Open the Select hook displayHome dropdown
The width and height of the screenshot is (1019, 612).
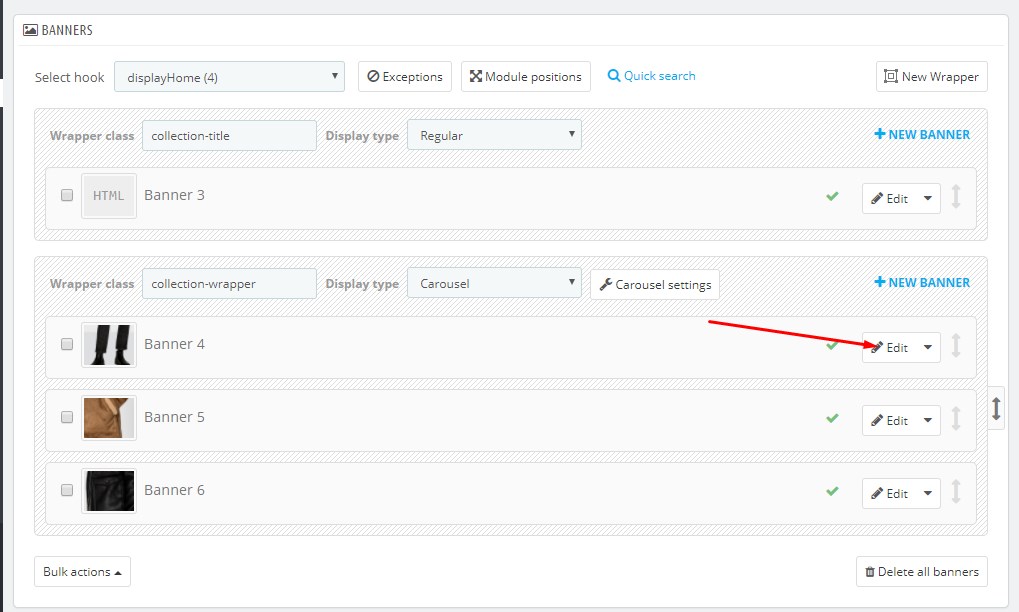pyautogui.click(x=229, y=77)
